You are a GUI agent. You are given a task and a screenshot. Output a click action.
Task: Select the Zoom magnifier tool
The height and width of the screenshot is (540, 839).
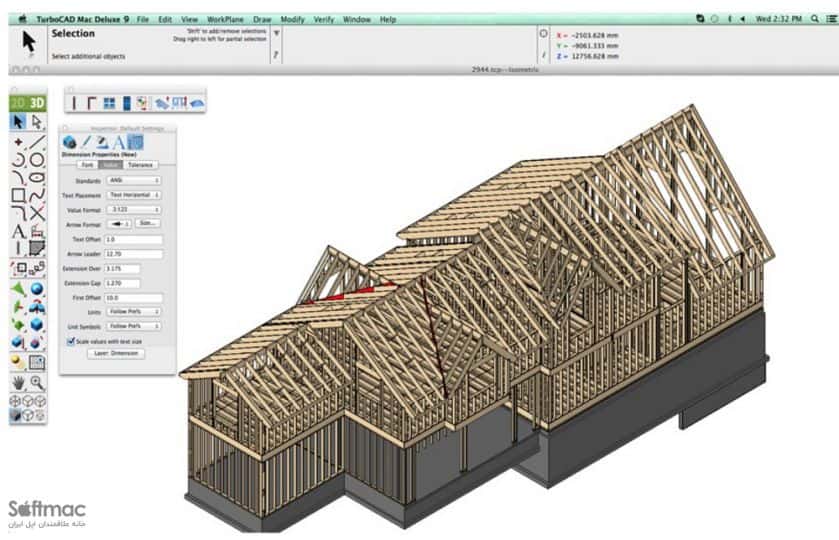click(x=37, y=382)
